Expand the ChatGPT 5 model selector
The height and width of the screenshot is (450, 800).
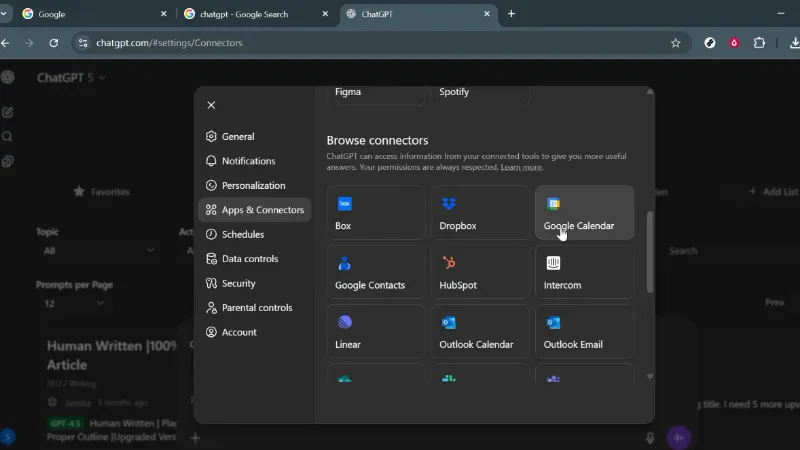(71, 77)
